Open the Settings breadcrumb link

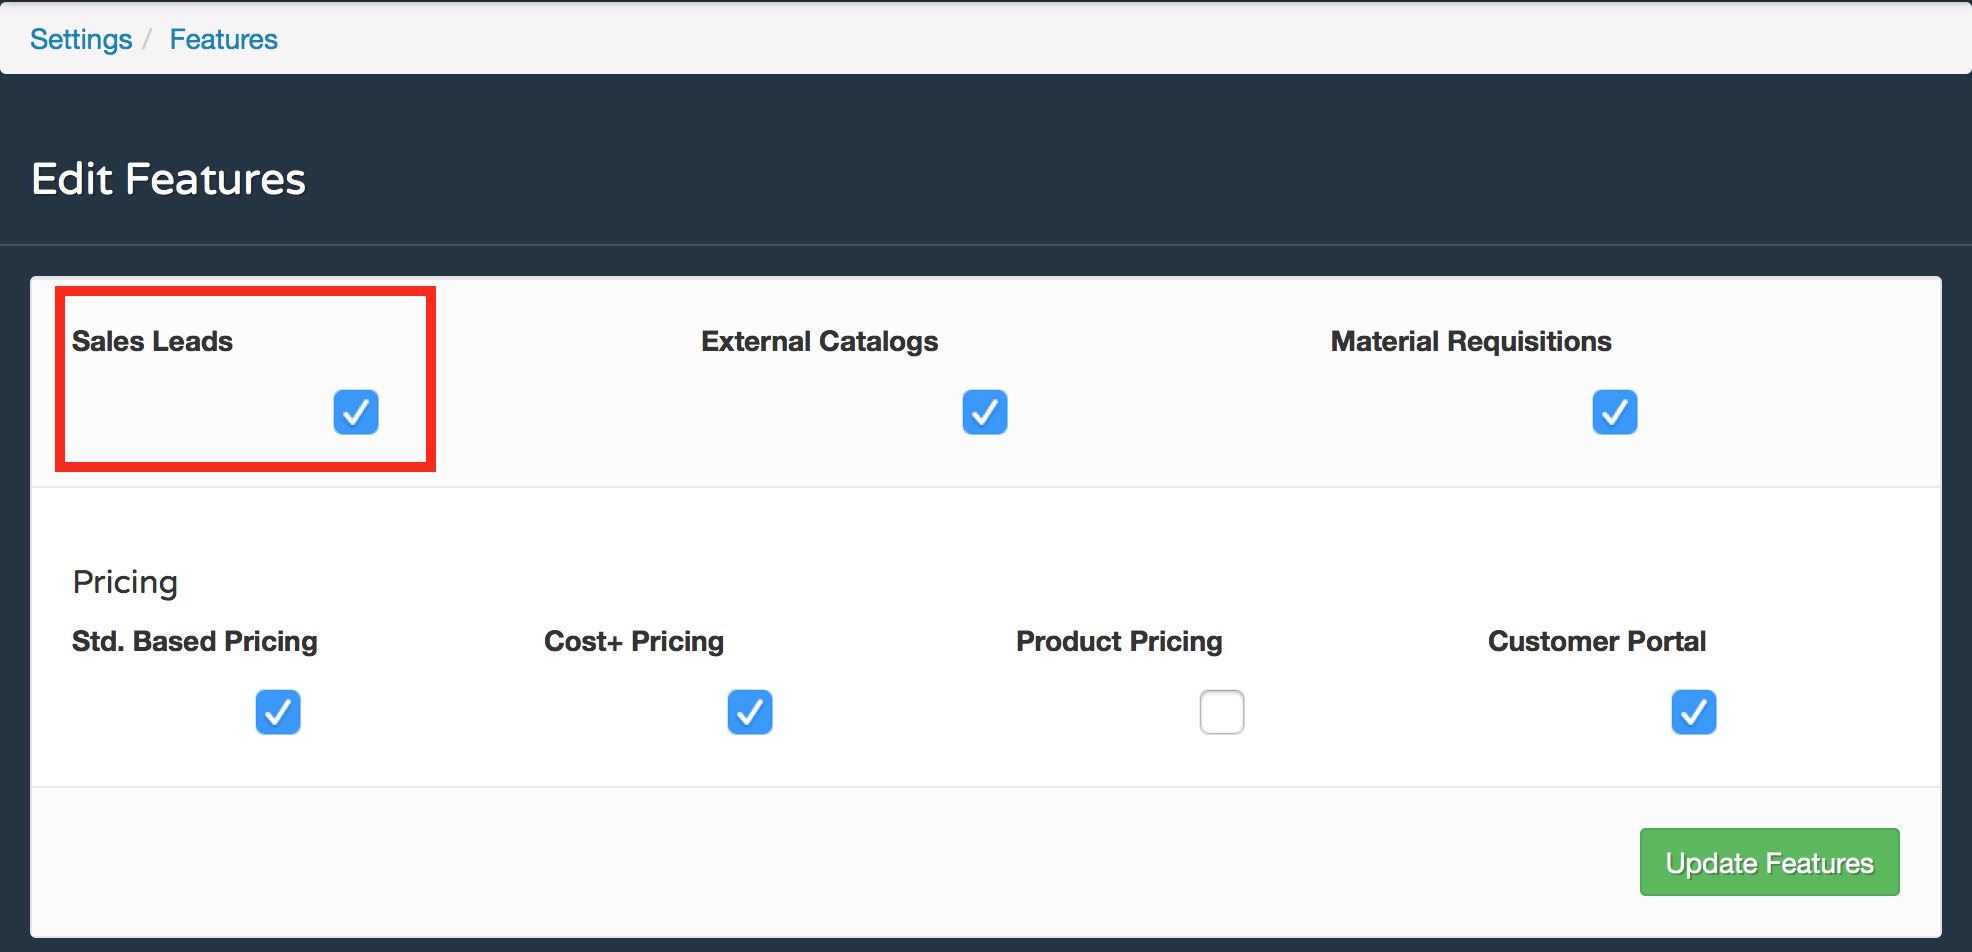tap(80, 38)
